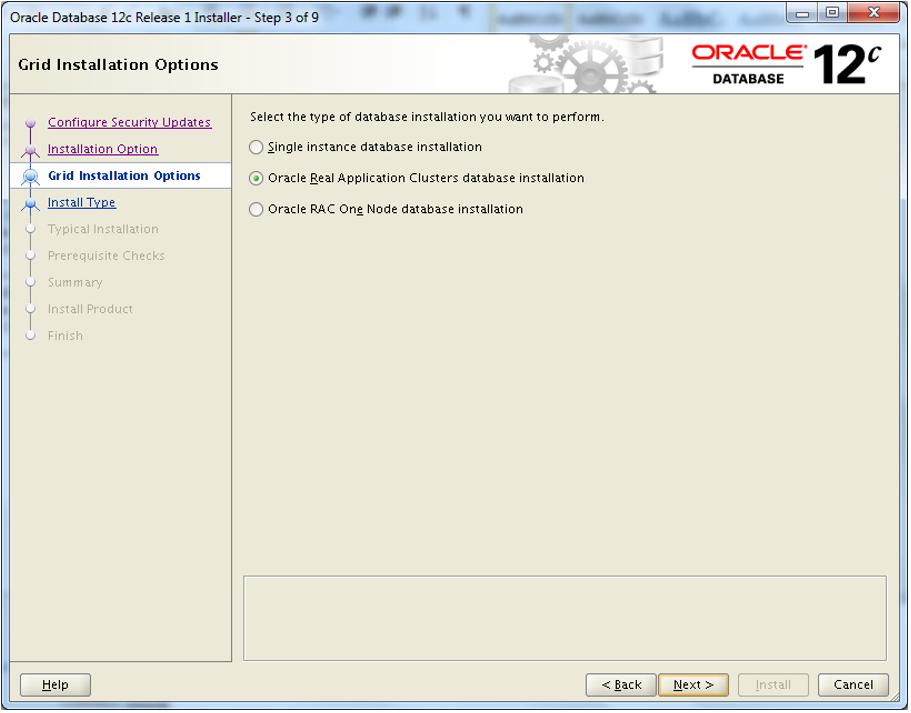Click the 'Grid Installation Options' page heading
Viewport: 911px width, 713px height.
pos(119,65)
